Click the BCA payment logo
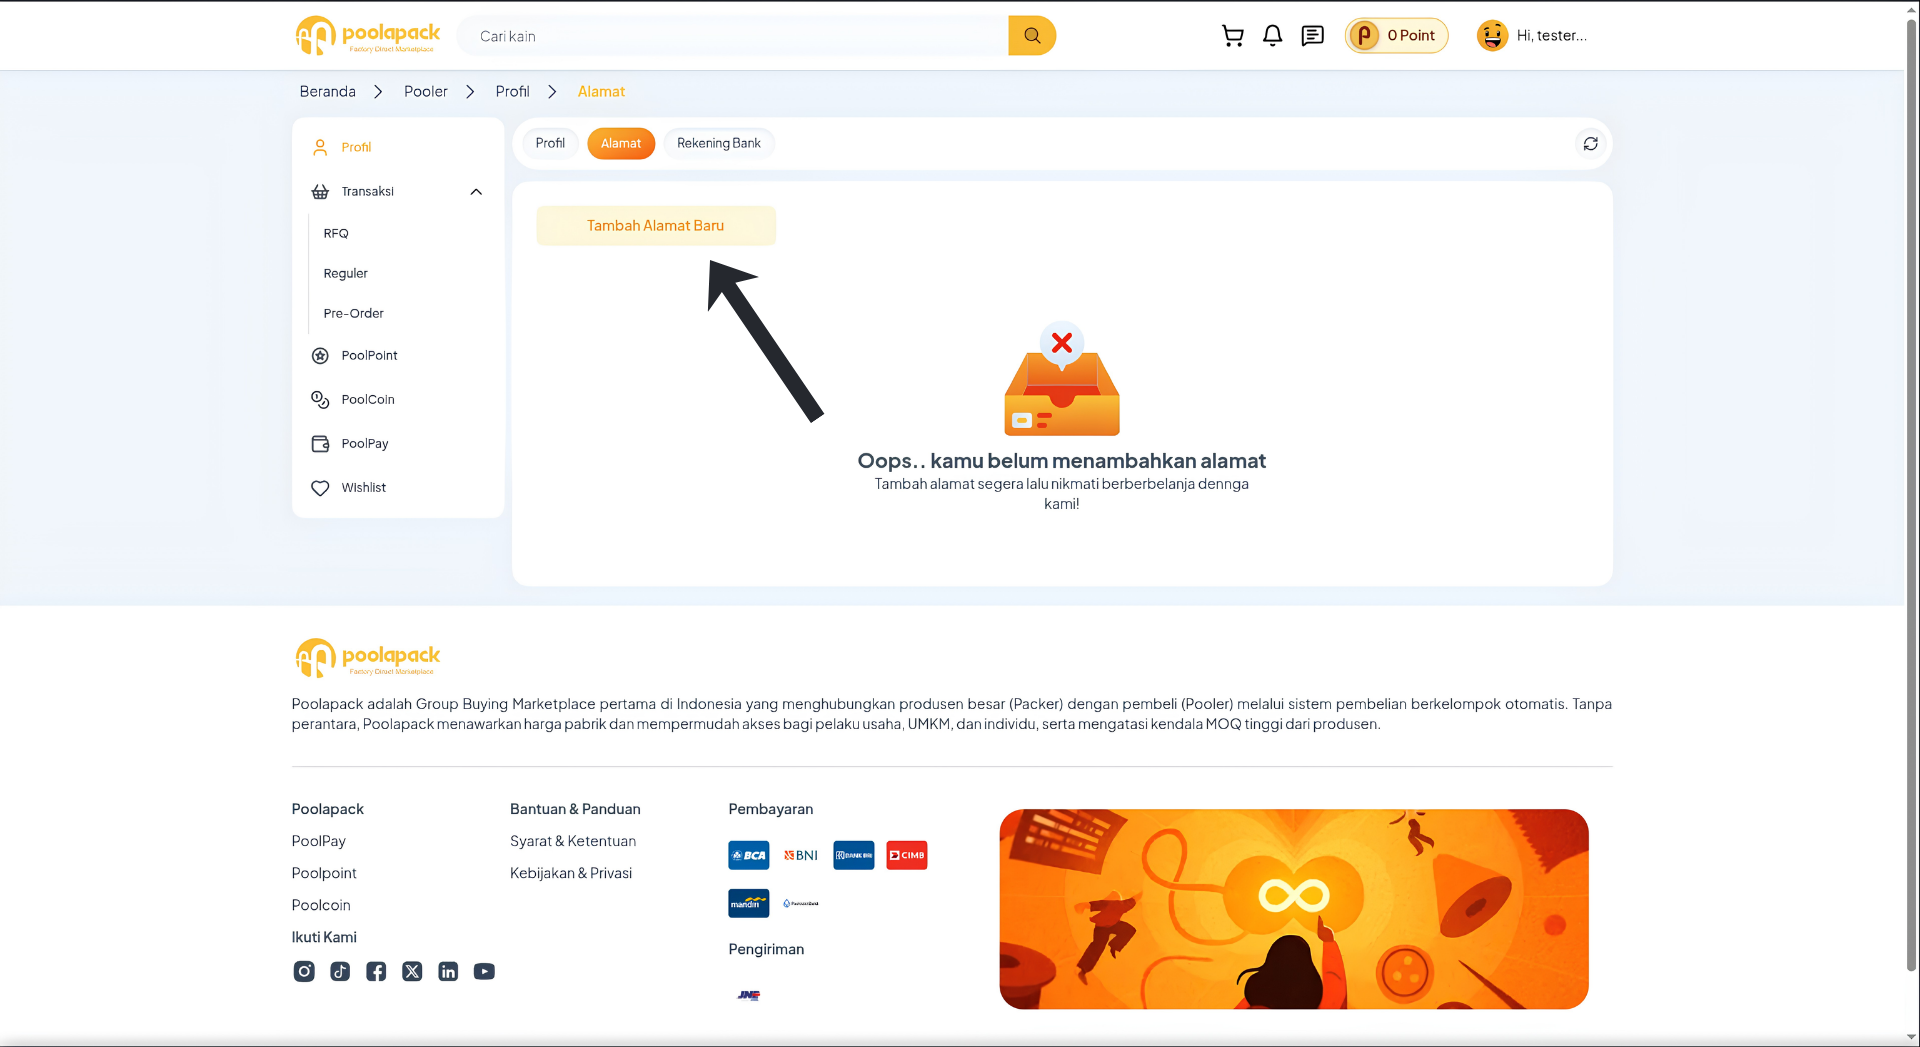This screenshot has height=1047, width=1920. [749, 855]
